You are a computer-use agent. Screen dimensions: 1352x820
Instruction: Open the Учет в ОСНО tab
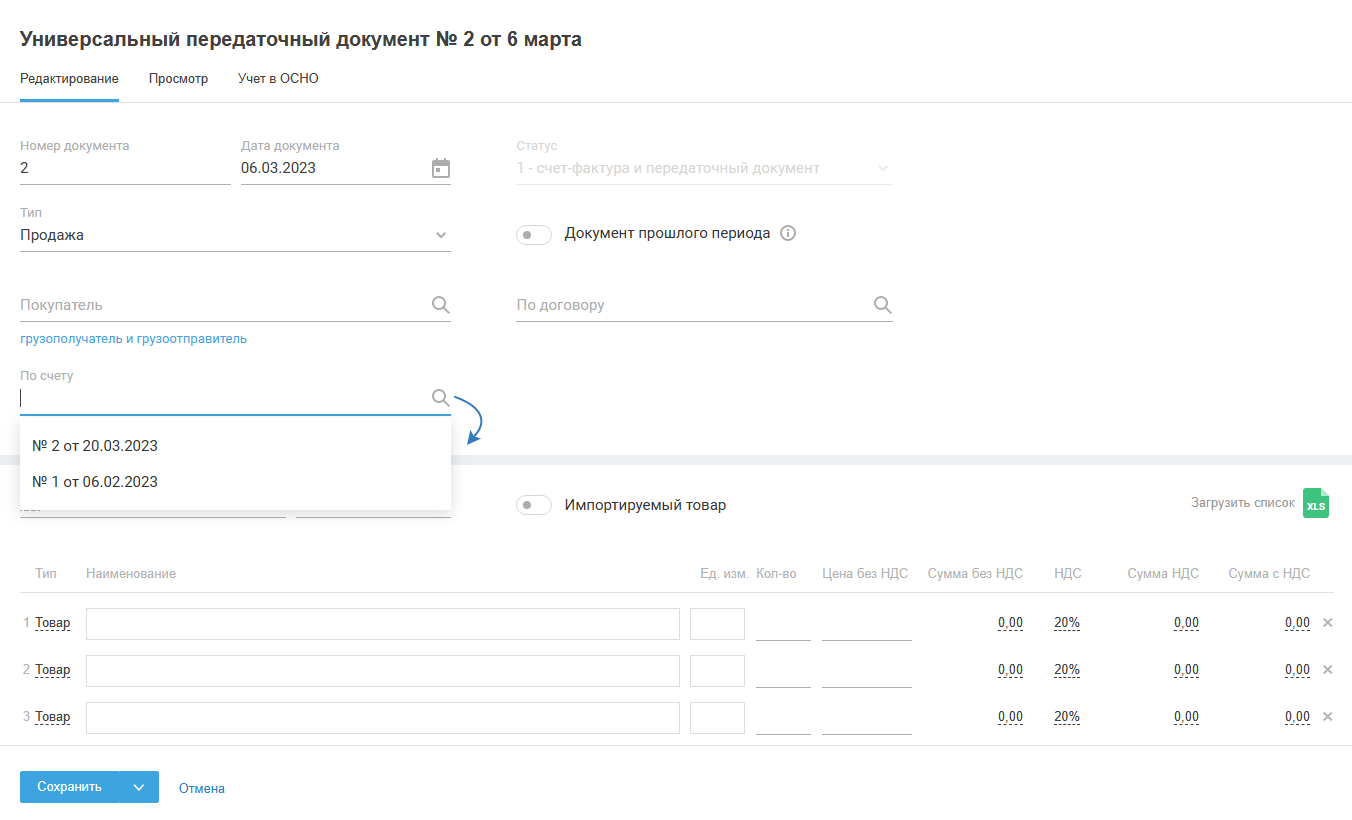[278, 78]
